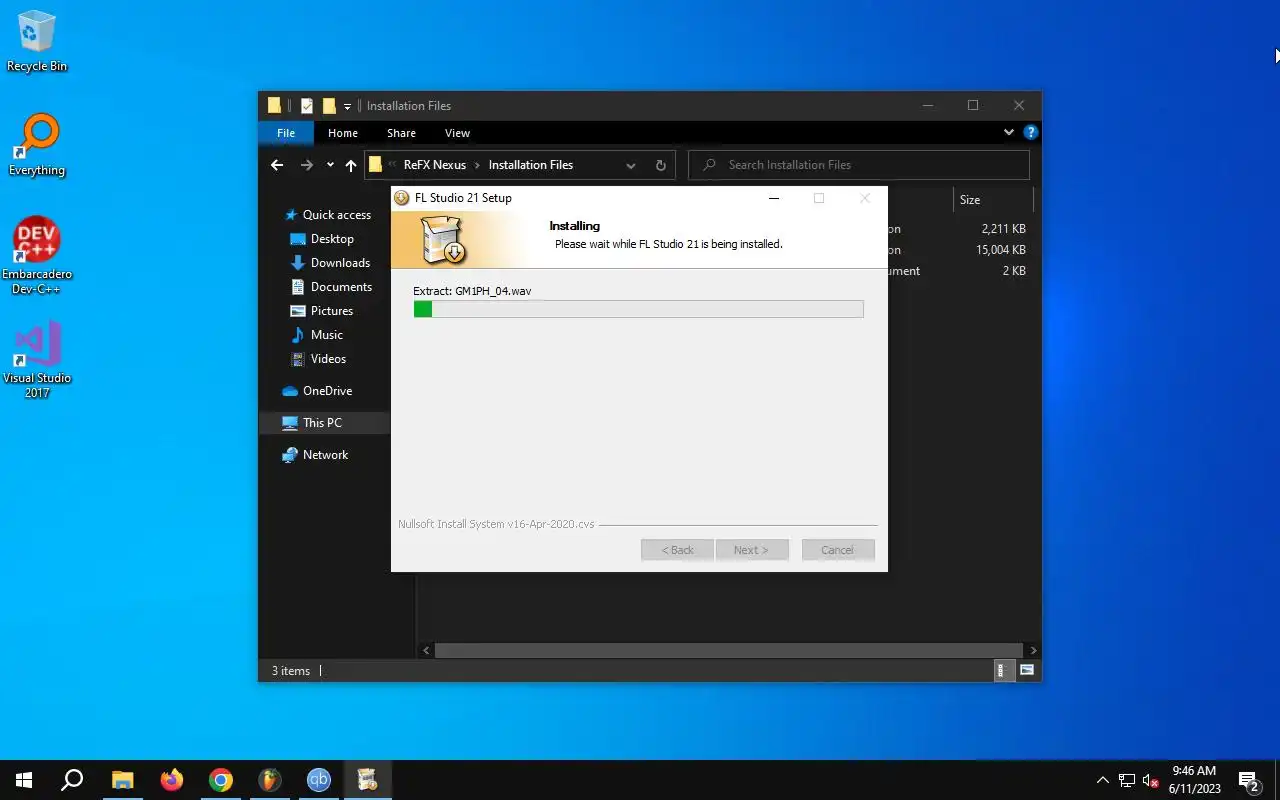Switch Explorer to large icons view
Viewport: 1280px width, 800px height.
1026,671
